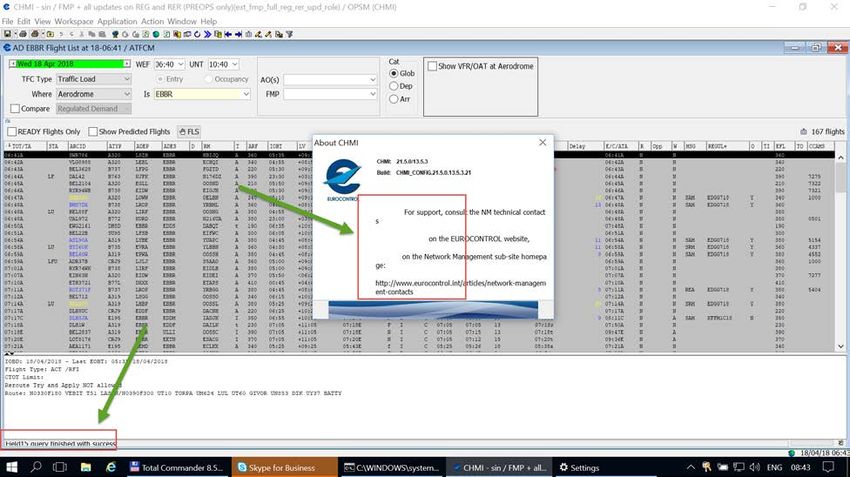Click the filter funnel toolbar icon

tap(289, 34)
